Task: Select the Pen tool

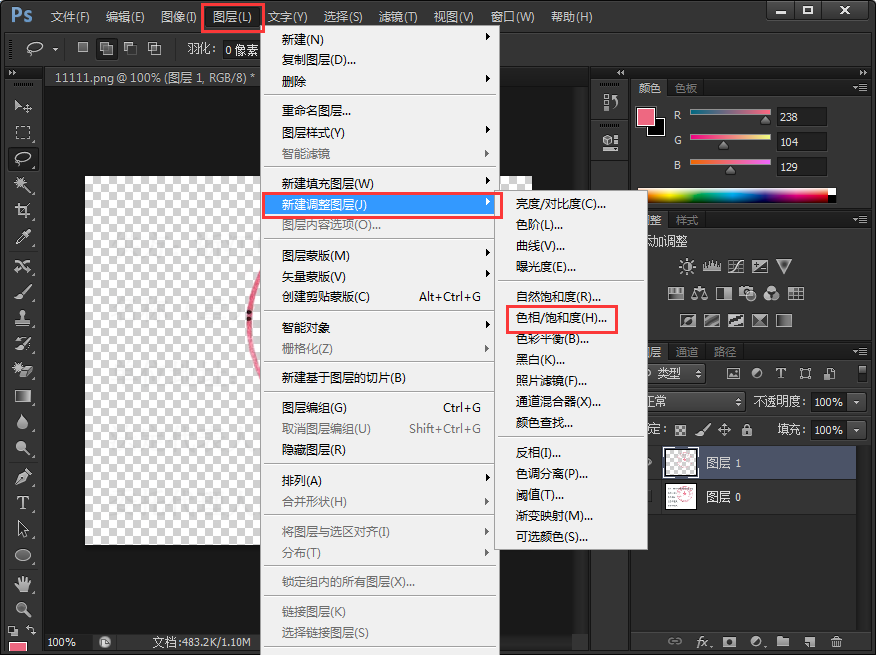Action: tap(23, 477)
